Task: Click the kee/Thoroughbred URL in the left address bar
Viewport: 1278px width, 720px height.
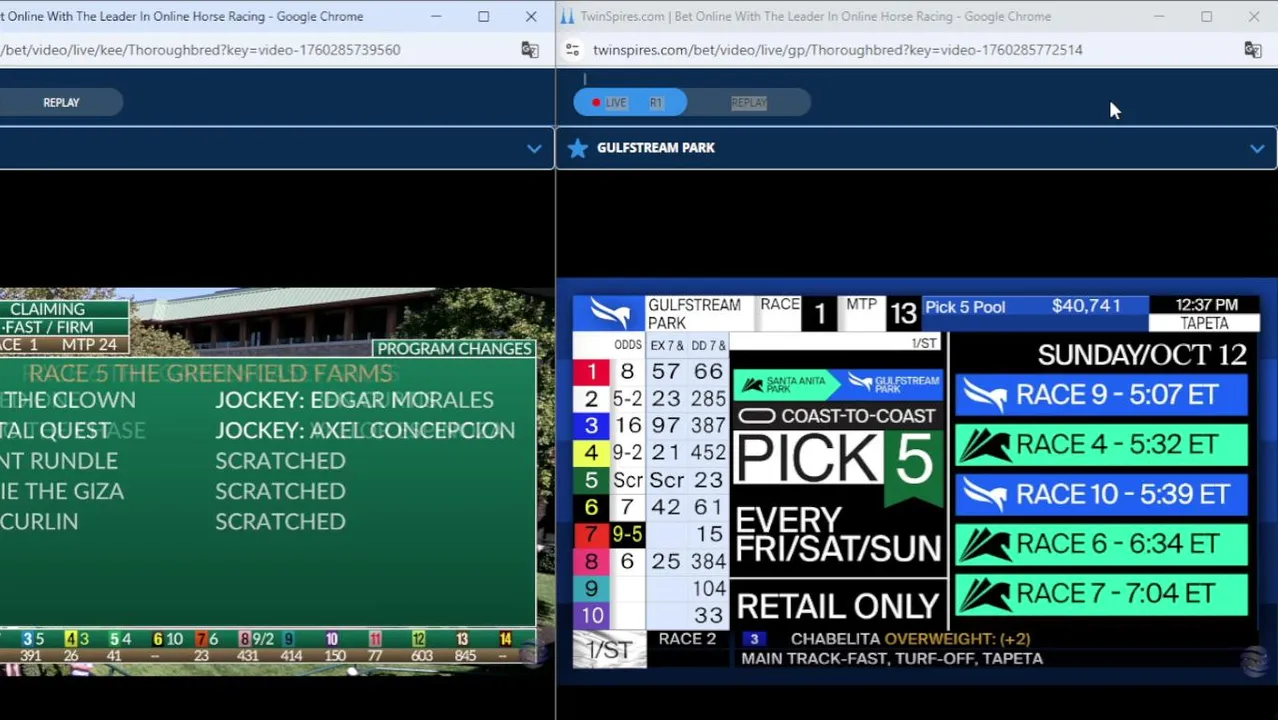Action: (200, 50)
